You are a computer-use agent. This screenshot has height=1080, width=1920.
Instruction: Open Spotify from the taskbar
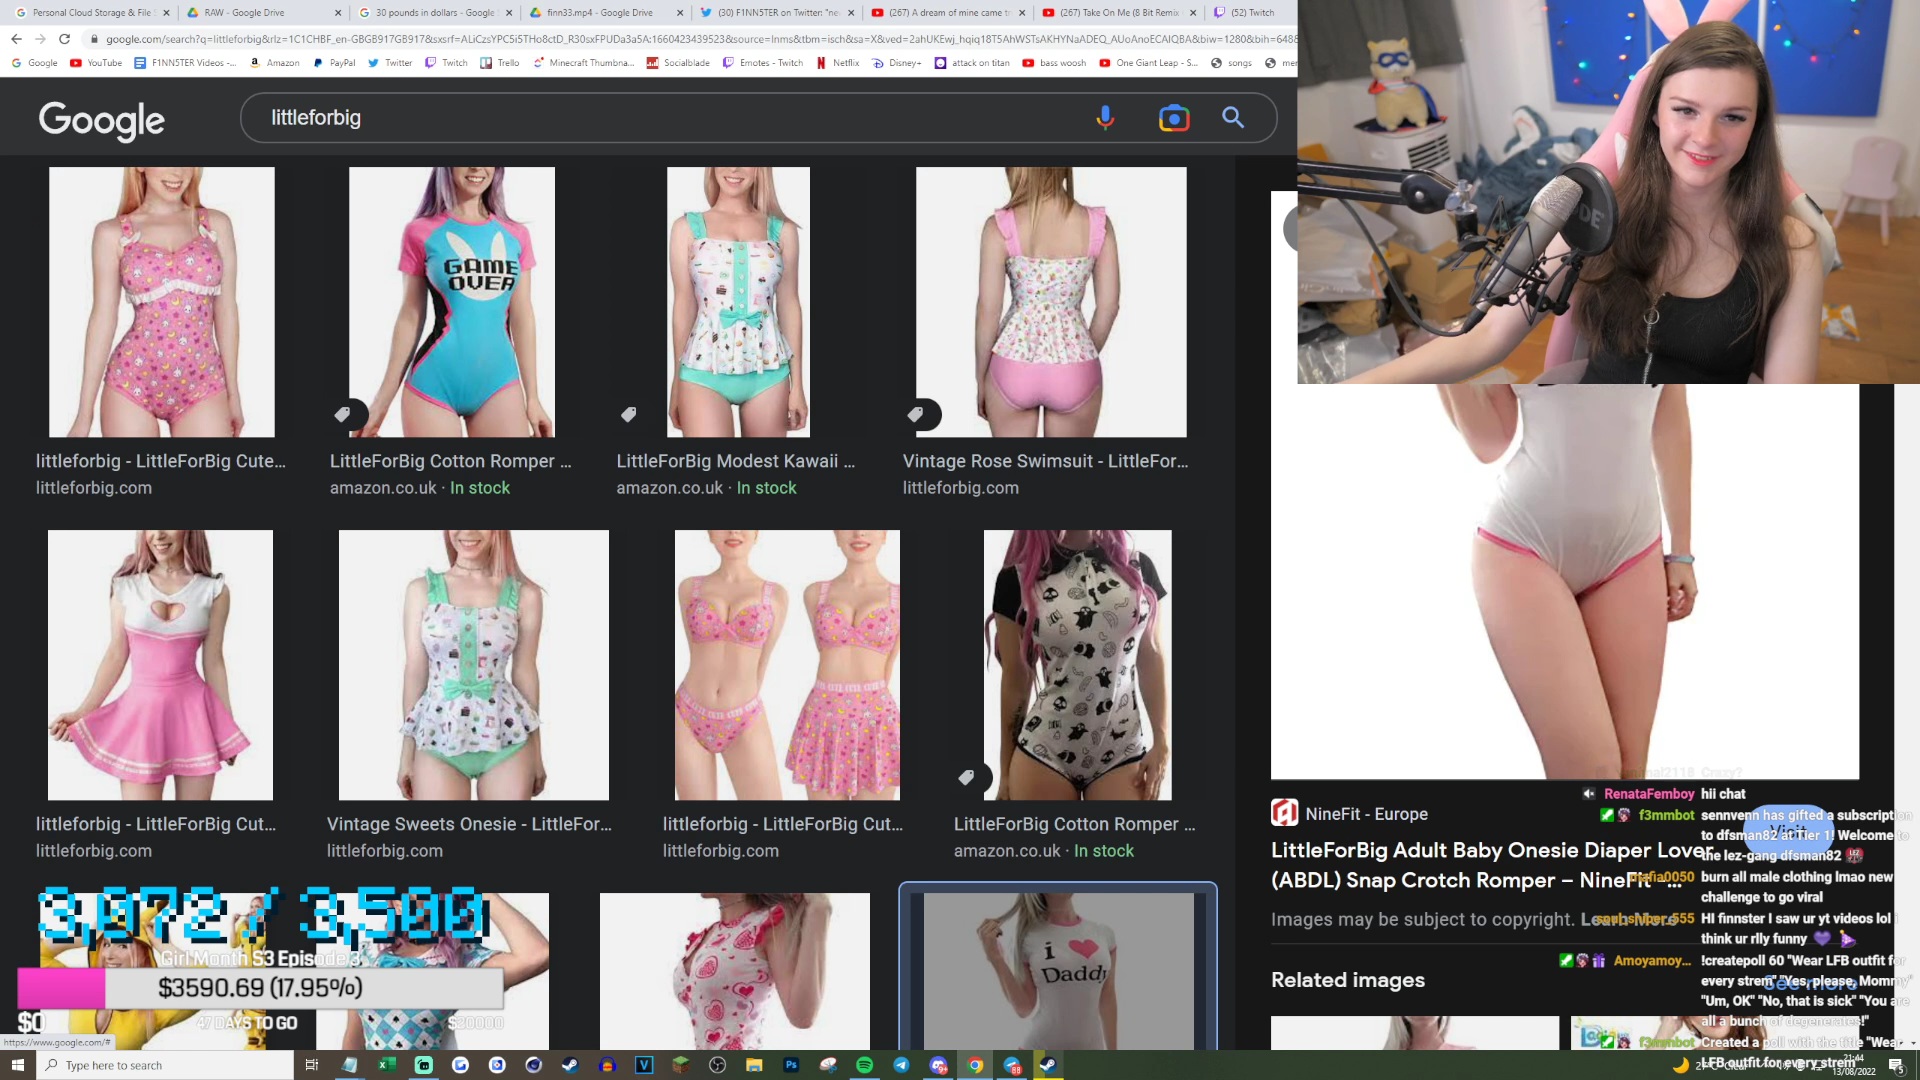coord(865,1065)
